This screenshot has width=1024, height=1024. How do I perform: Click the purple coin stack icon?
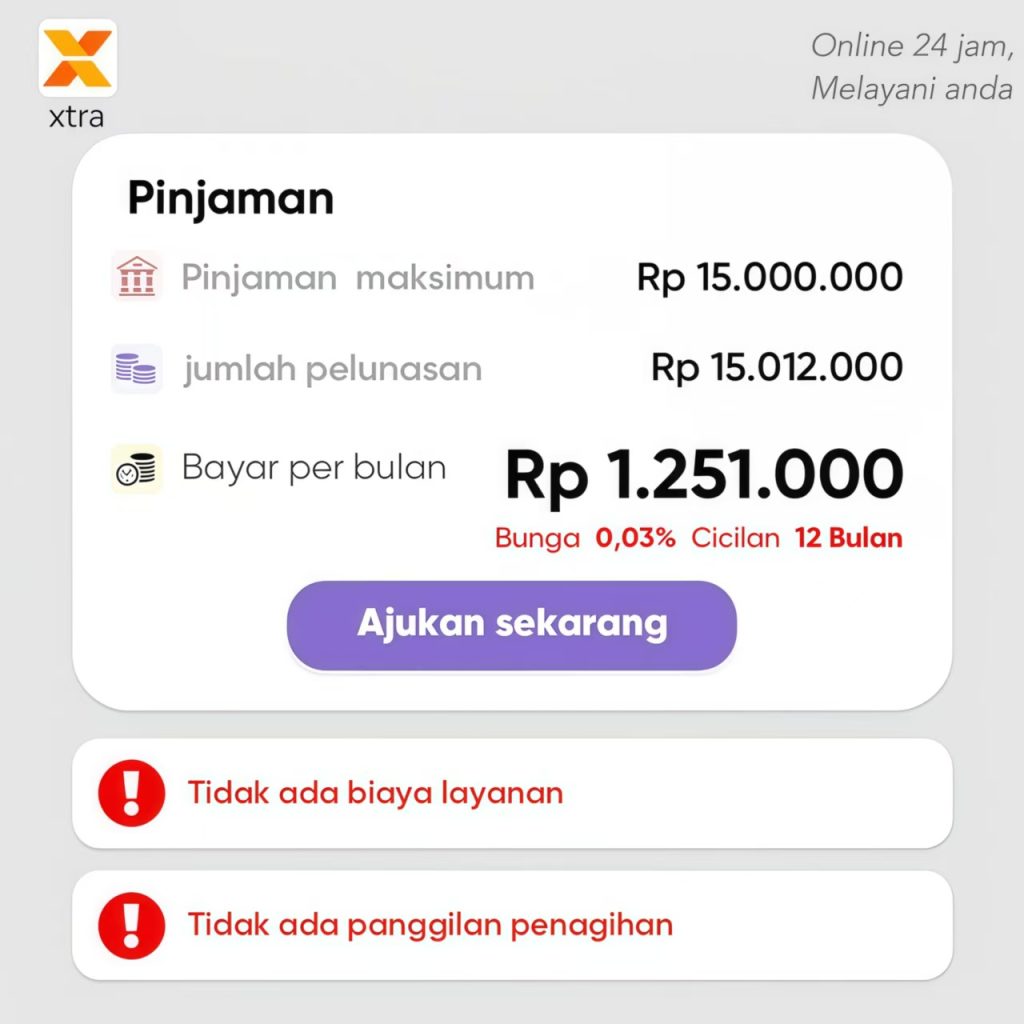point(136,369)
